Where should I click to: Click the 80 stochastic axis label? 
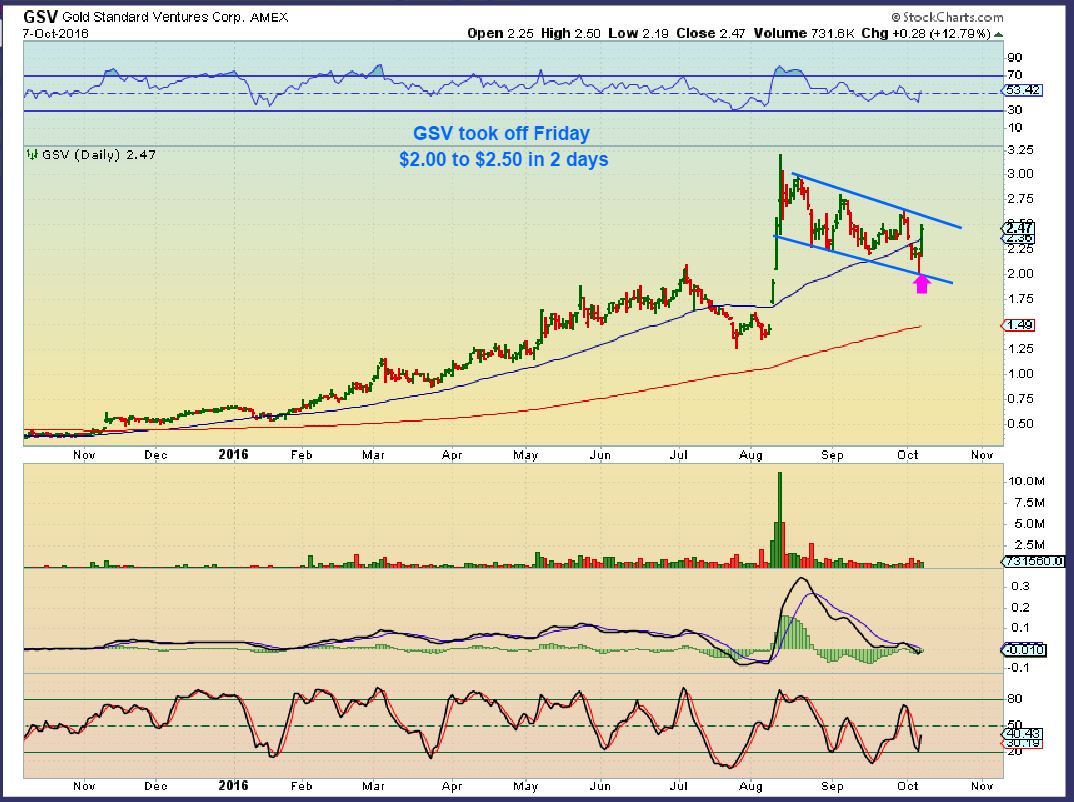1014,699
